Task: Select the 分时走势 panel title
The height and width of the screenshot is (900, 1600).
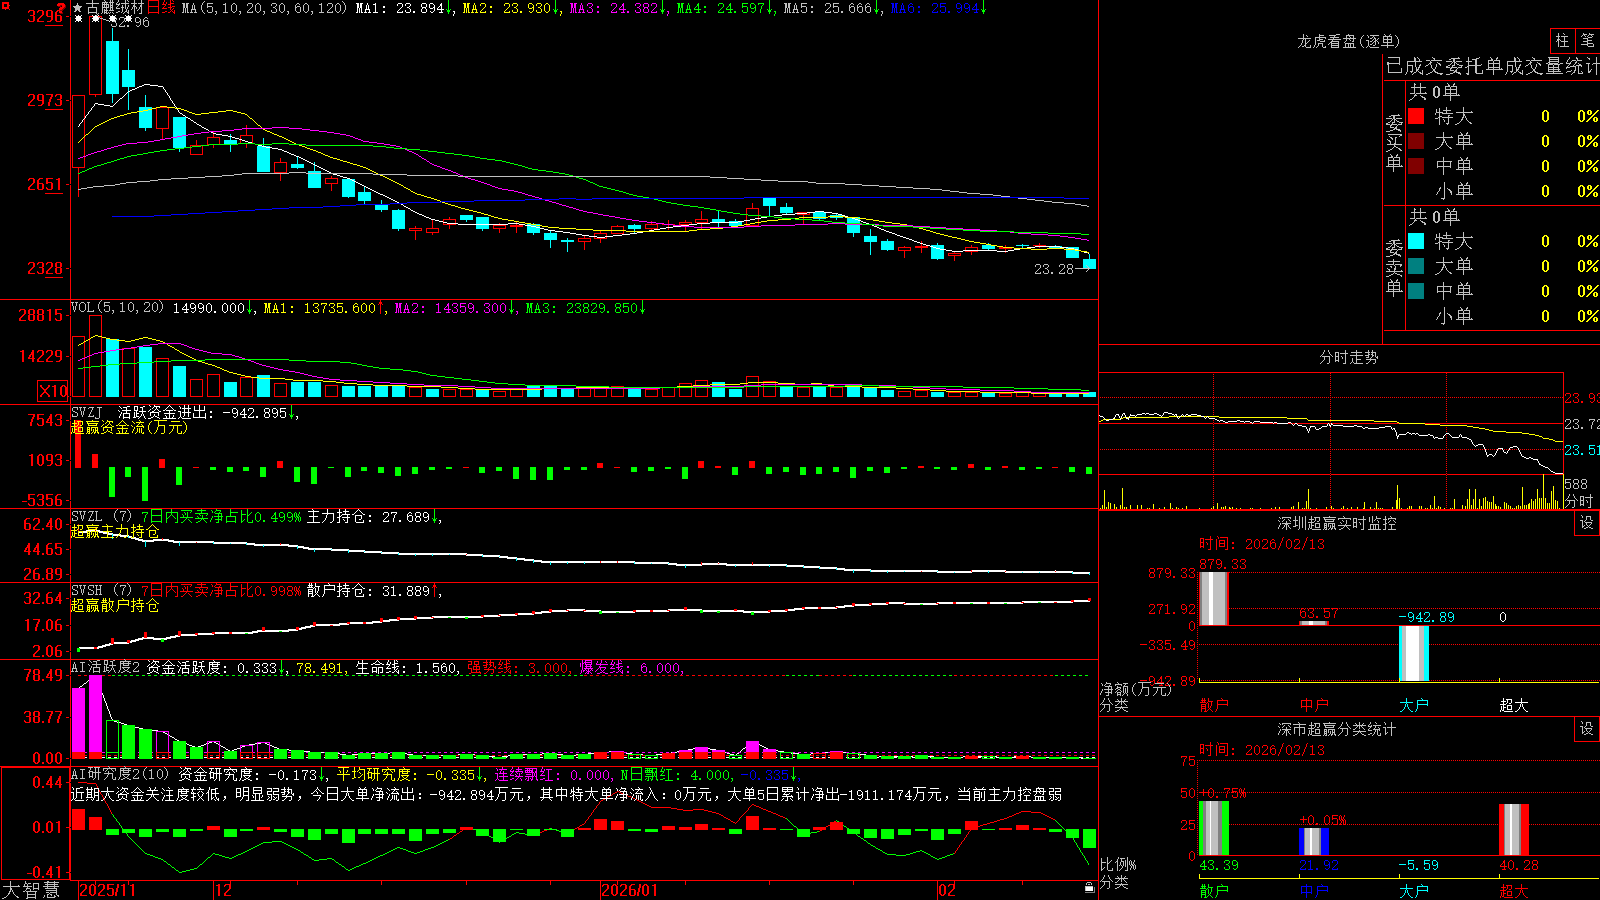Action: click(1348, 357)
